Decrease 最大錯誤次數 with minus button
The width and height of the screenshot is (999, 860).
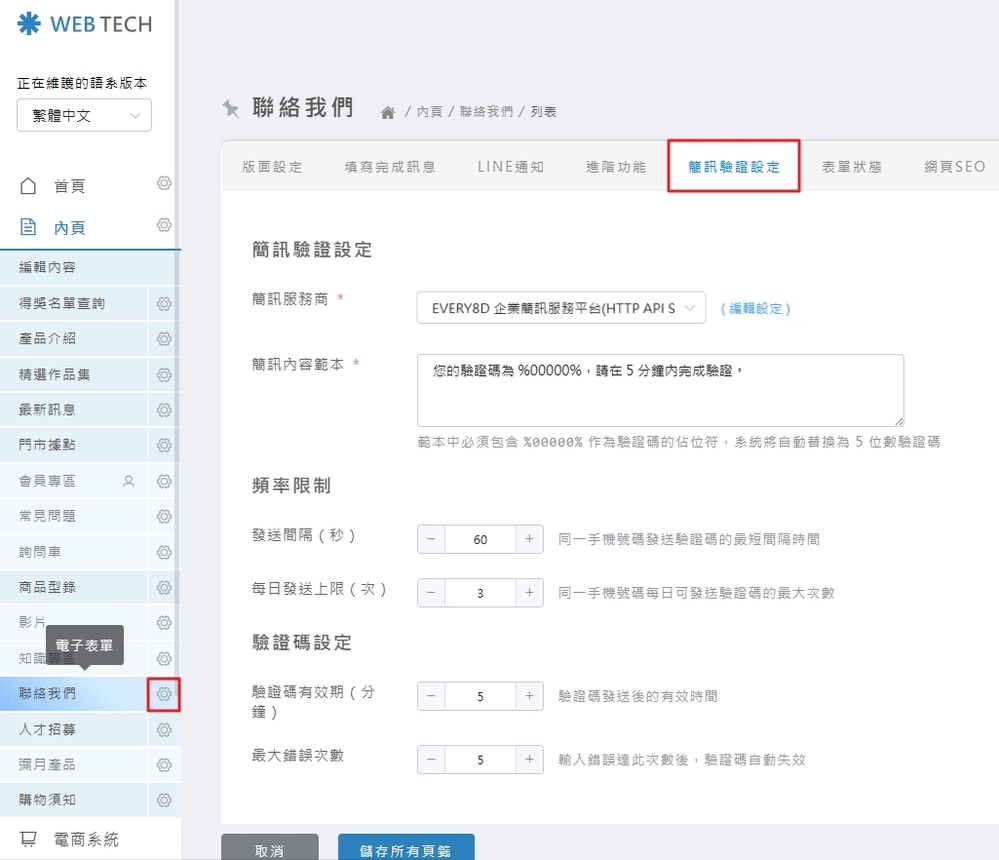pos(431,759)
